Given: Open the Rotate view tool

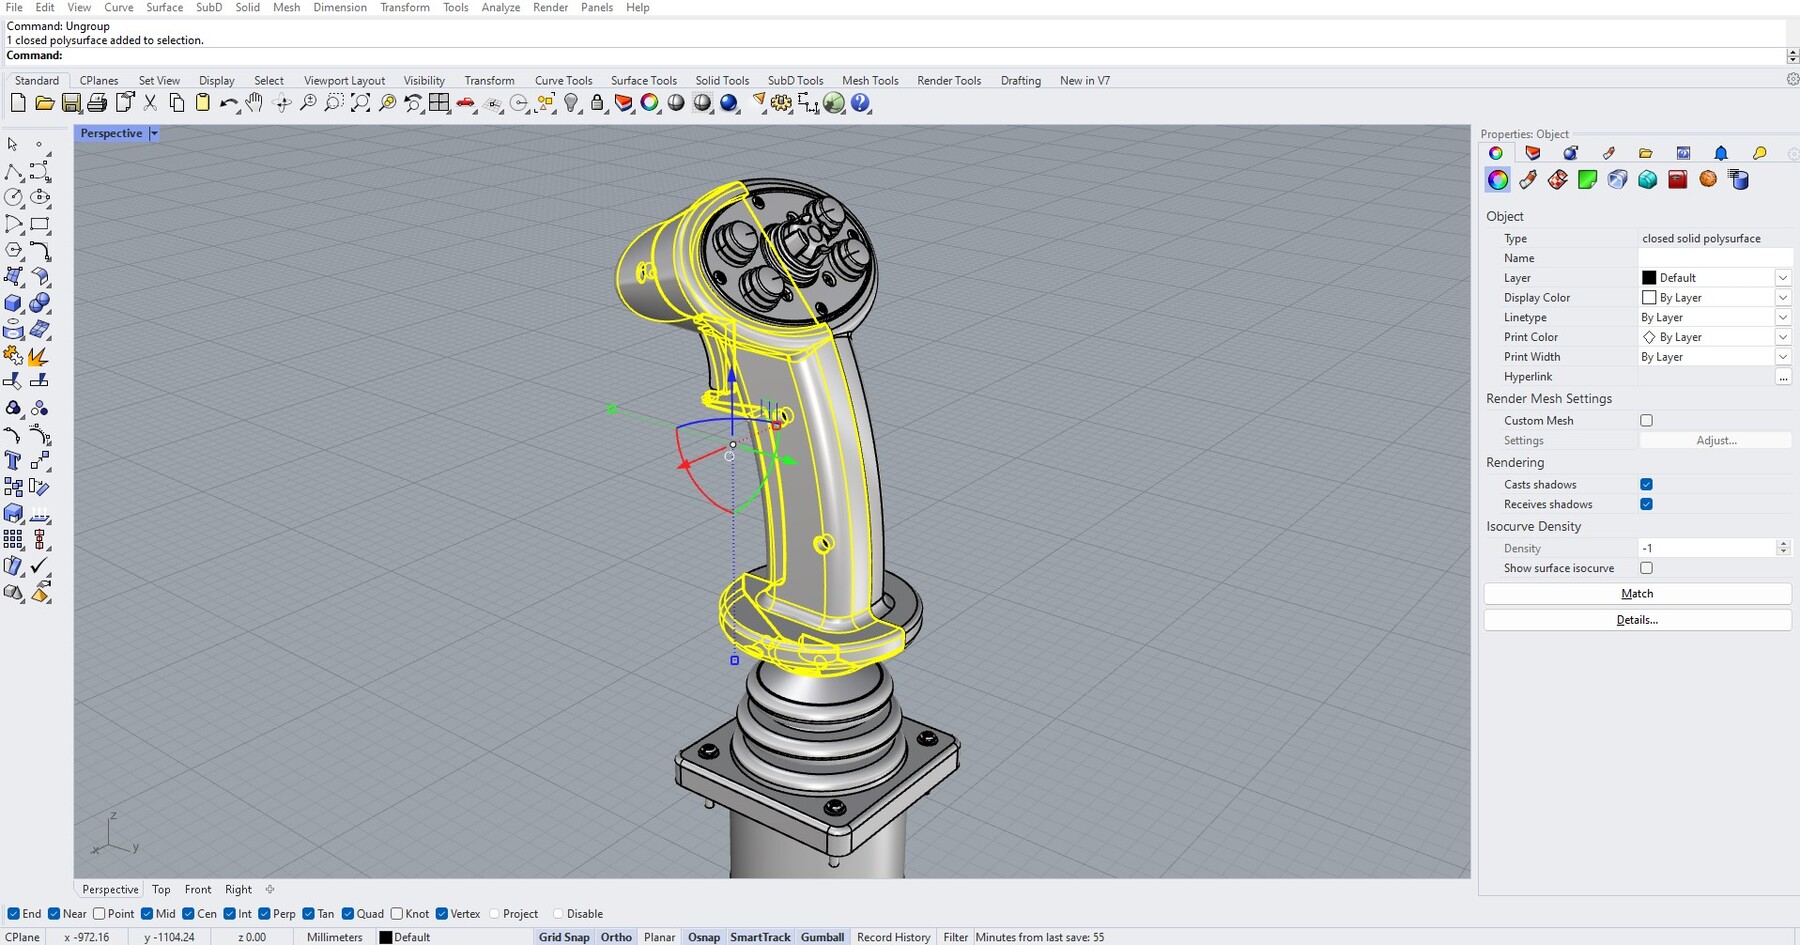Looking at the screenshot, I should tap(282, 103).
